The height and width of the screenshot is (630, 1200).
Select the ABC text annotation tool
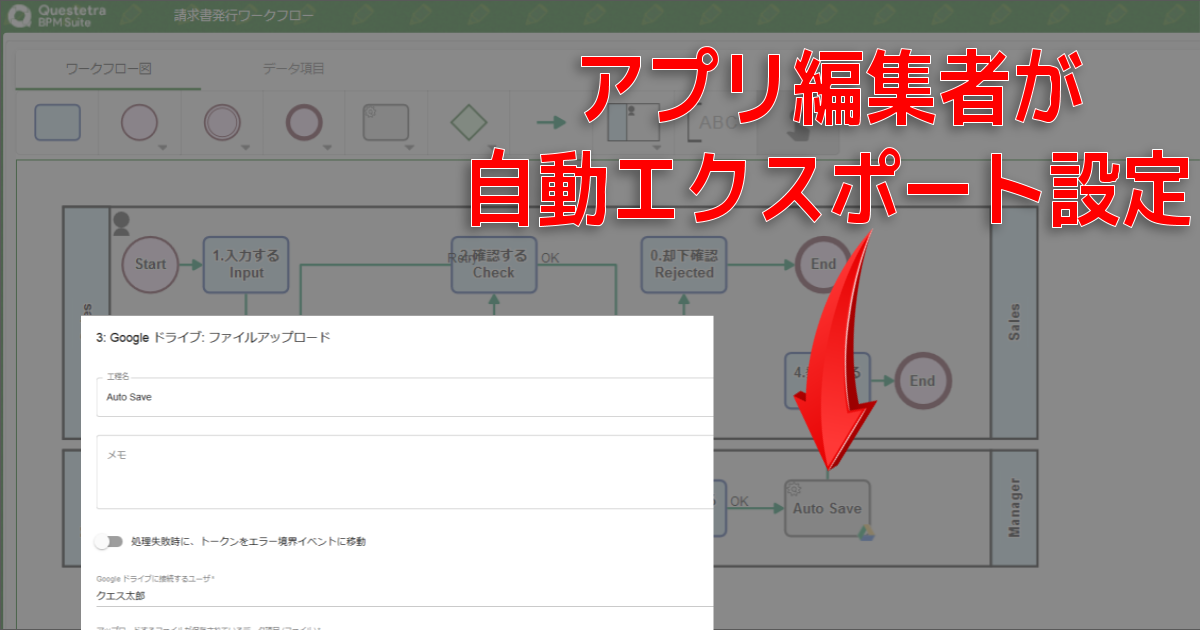click(x=712, y=122)
